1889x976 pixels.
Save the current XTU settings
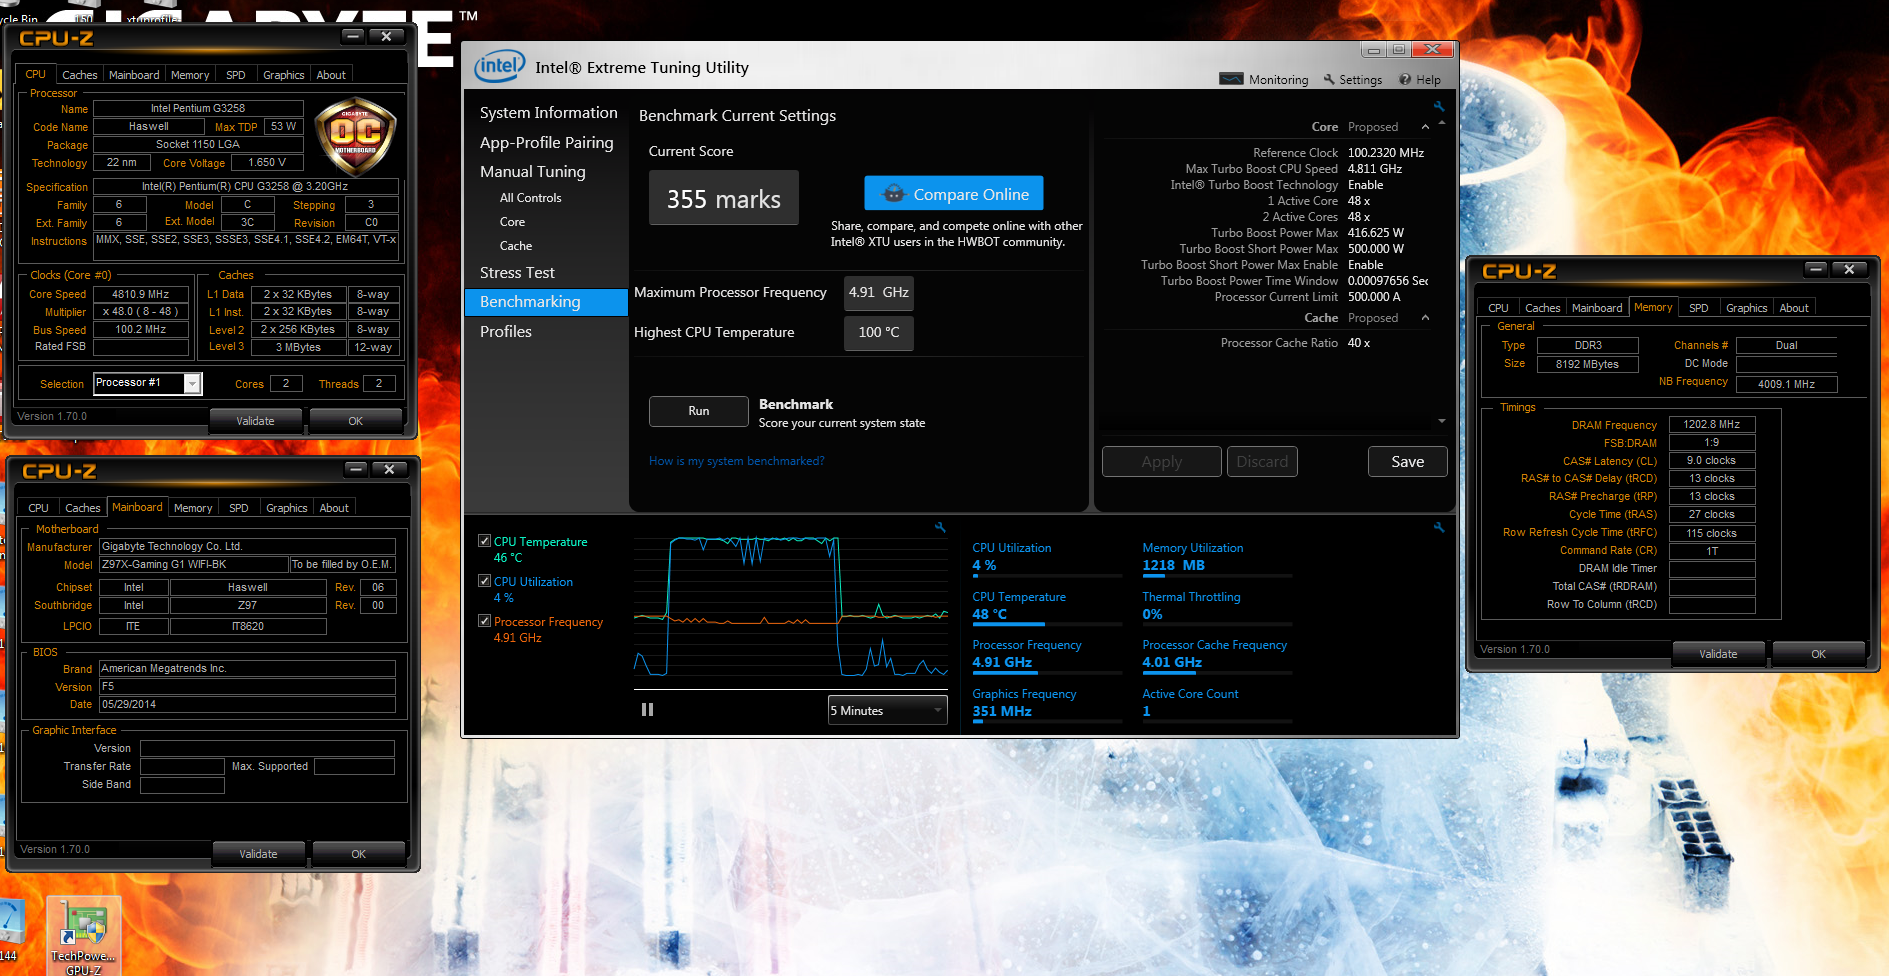tap(1408, 462)
